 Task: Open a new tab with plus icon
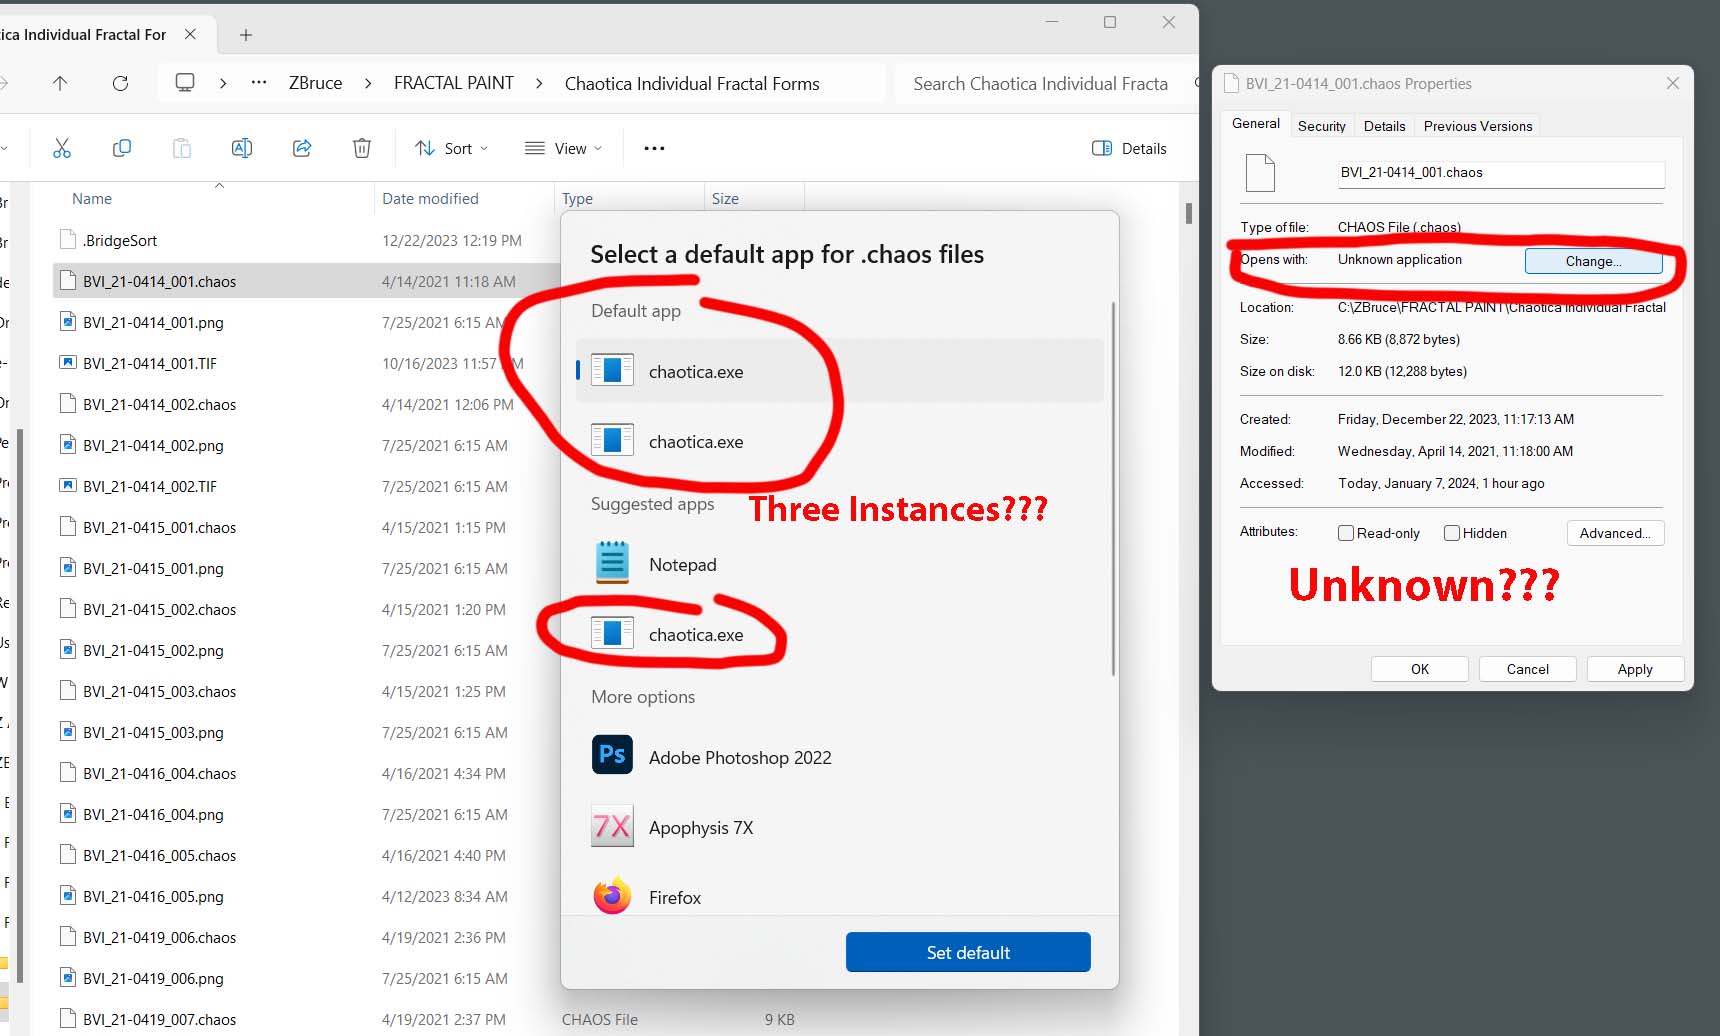[x=246, y=35]
